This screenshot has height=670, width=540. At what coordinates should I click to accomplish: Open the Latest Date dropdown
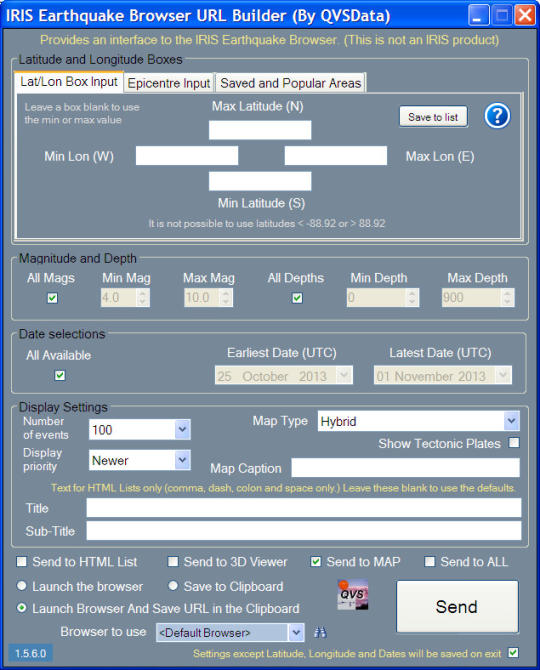tap(503, 375)
